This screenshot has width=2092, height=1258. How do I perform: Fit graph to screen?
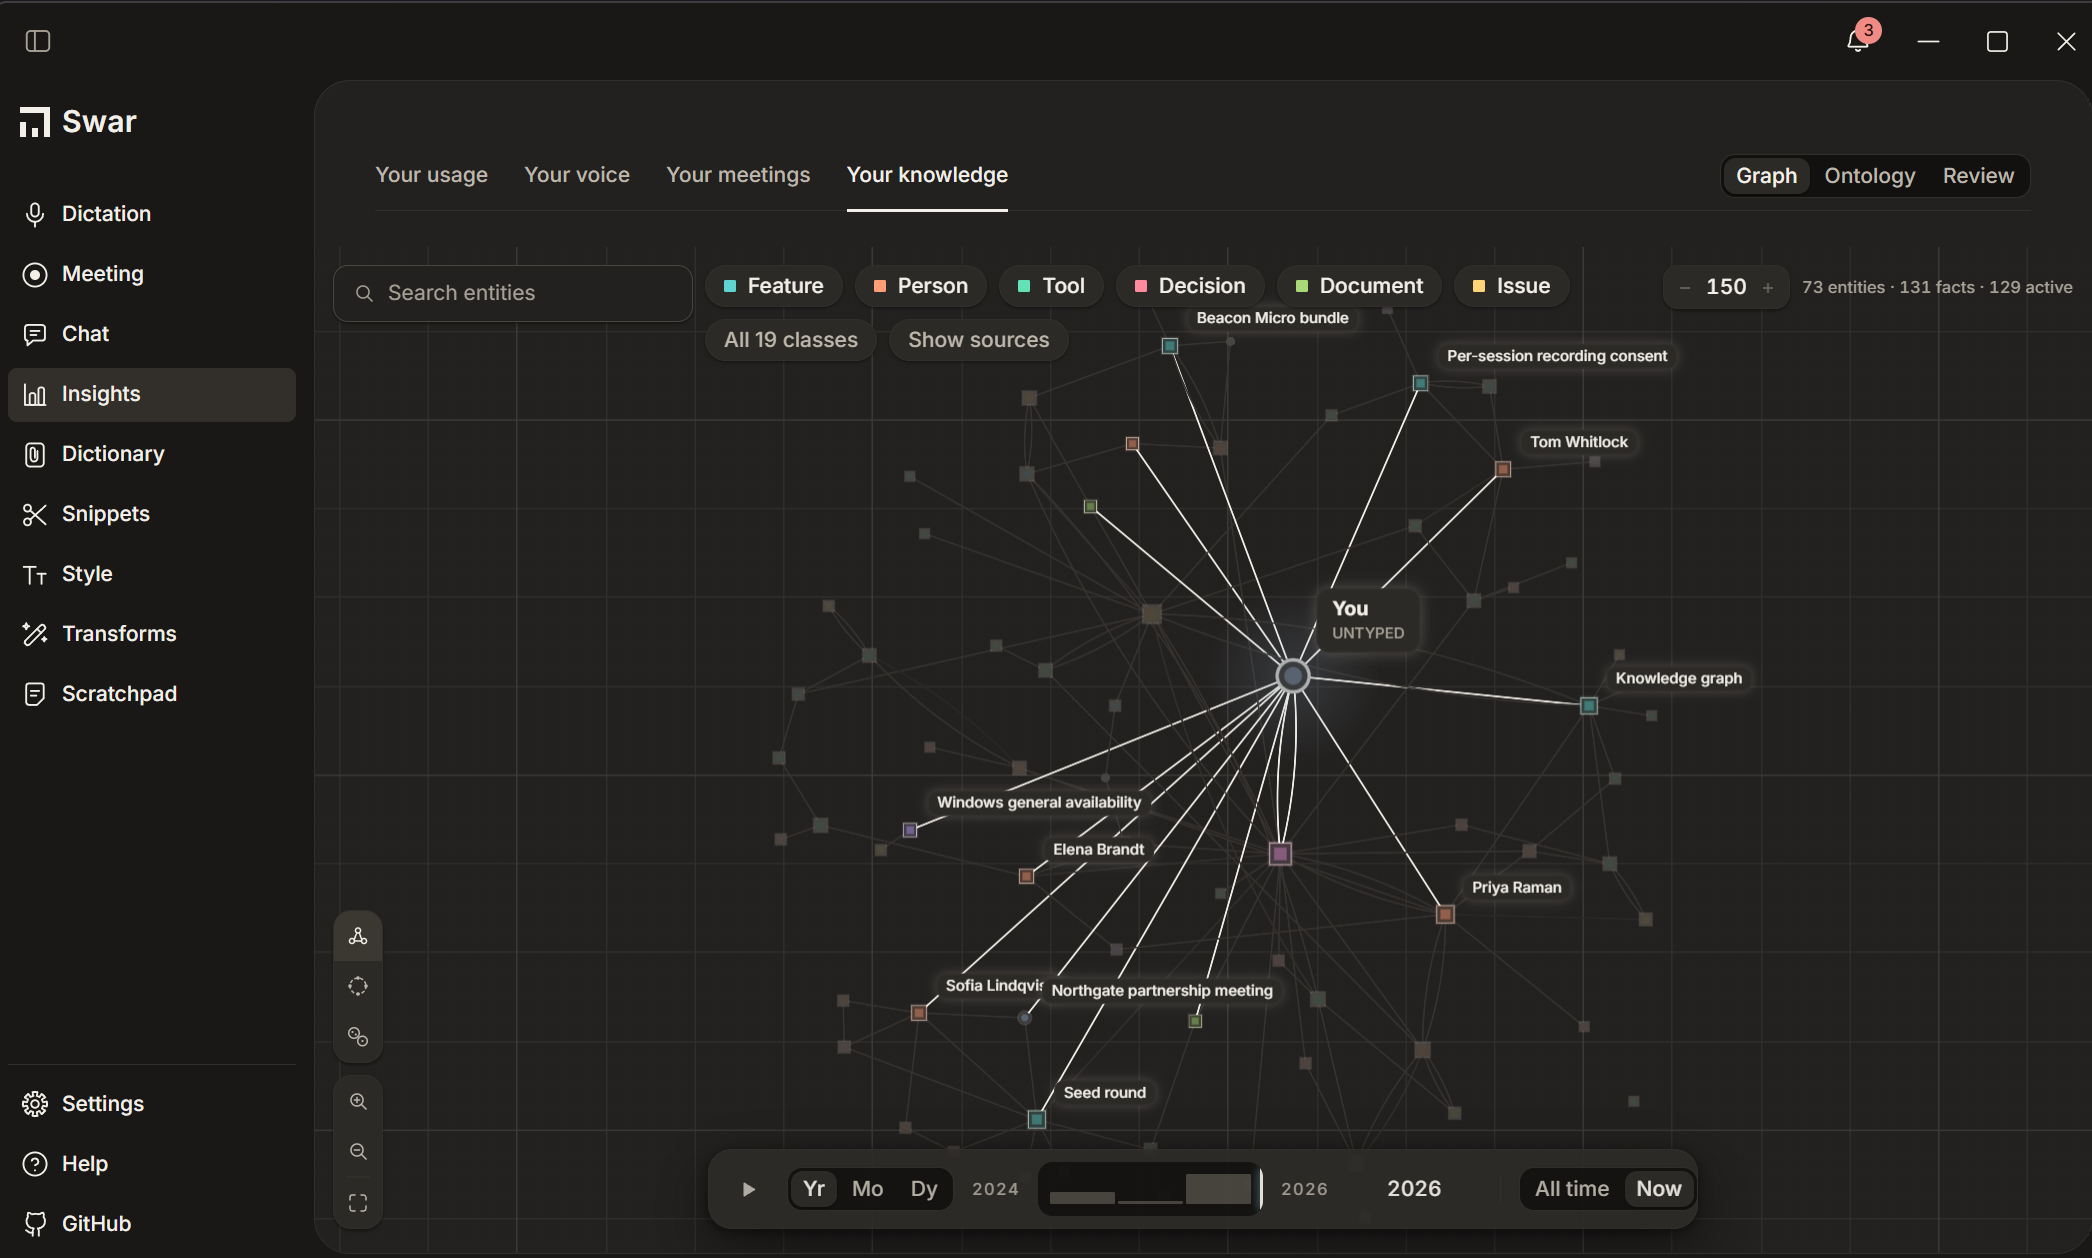pos(358,1203)
